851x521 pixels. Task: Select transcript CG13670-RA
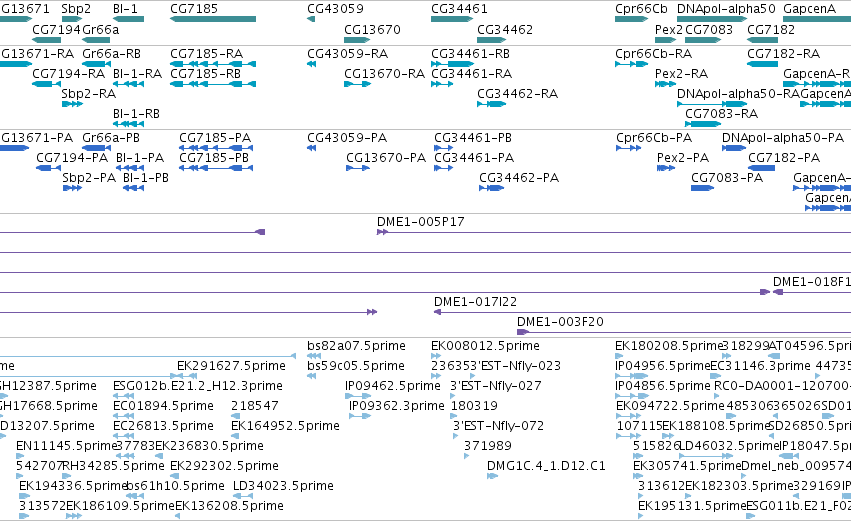(384, 74)
